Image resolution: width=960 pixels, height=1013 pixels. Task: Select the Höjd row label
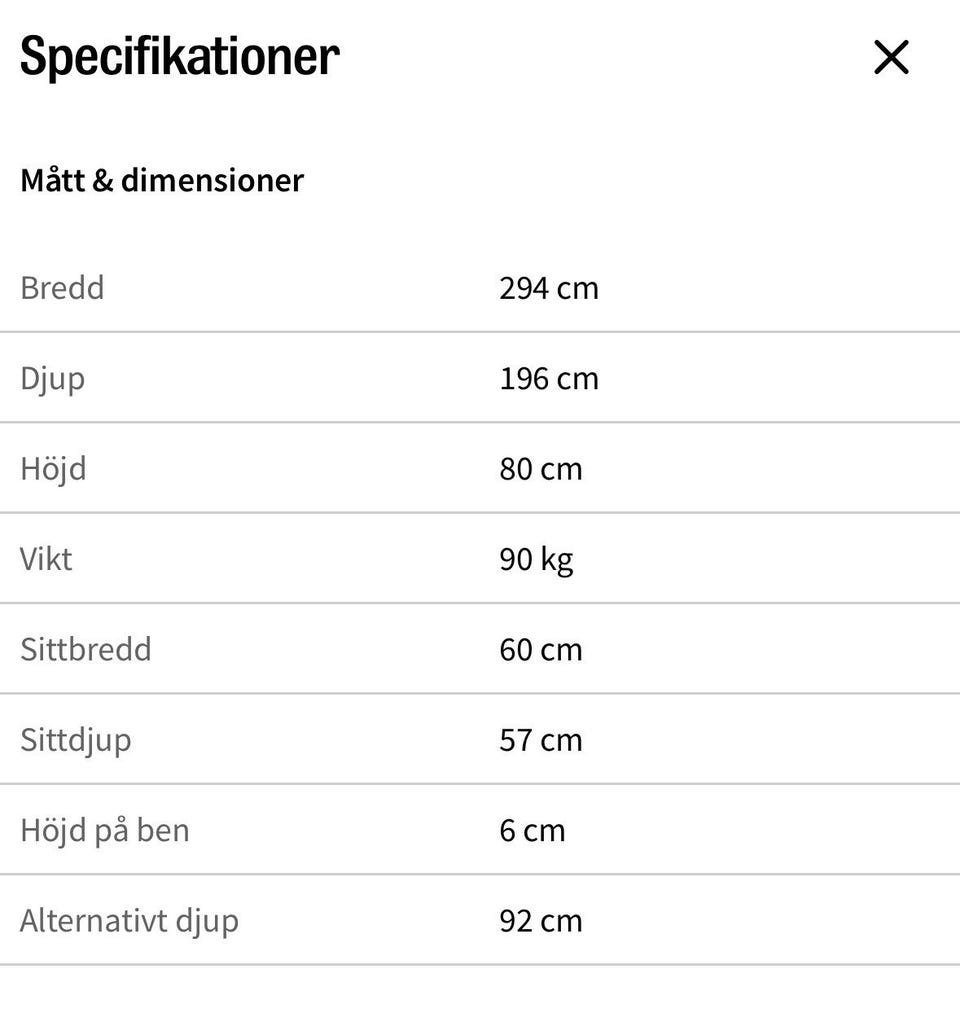(53, 469)
